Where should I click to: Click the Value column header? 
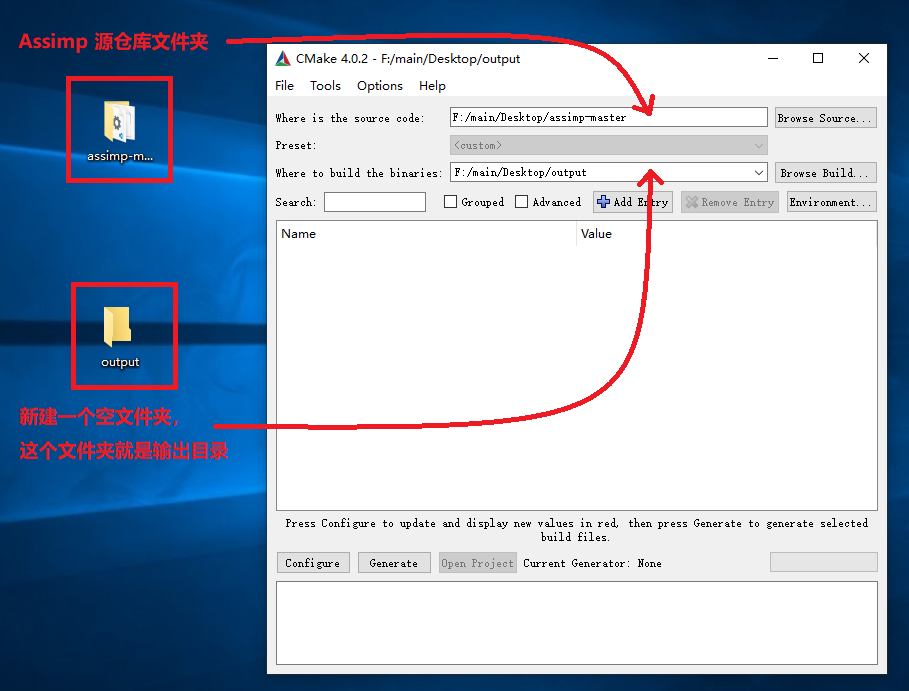pyautogui.click(x=726, y=234)
